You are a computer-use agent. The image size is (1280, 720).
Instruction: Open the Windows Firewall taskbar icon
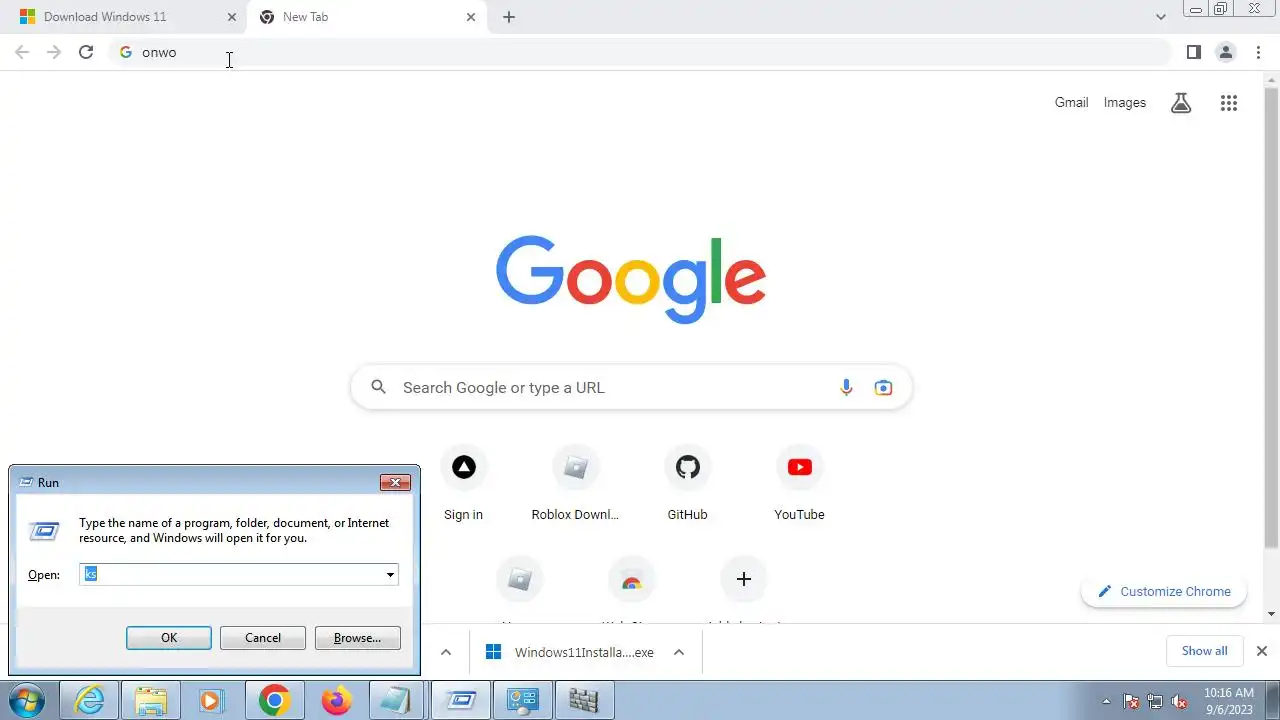coord(584,700)
